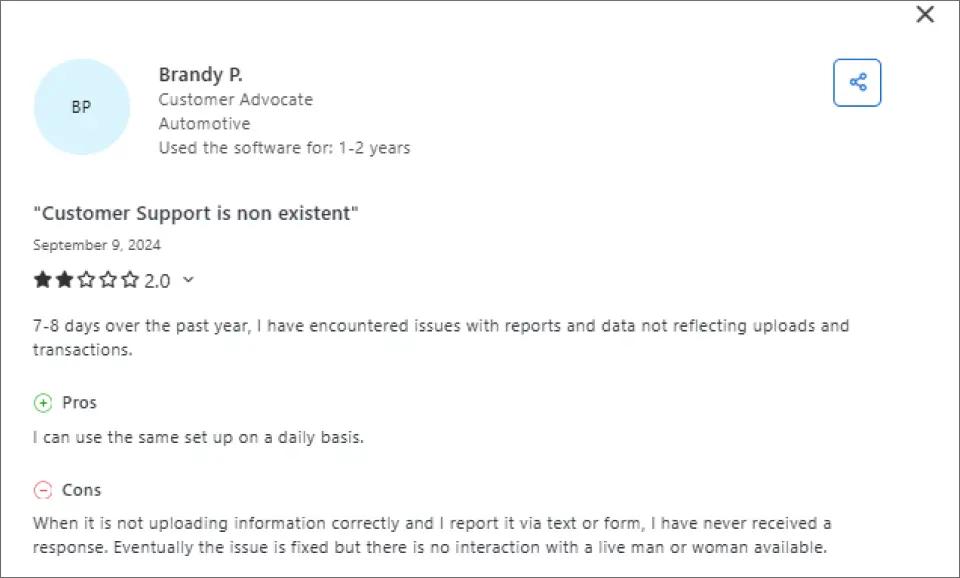Click the second filled rating star
This screenshot has height=578, width=960.
click(x=64, y=280)
